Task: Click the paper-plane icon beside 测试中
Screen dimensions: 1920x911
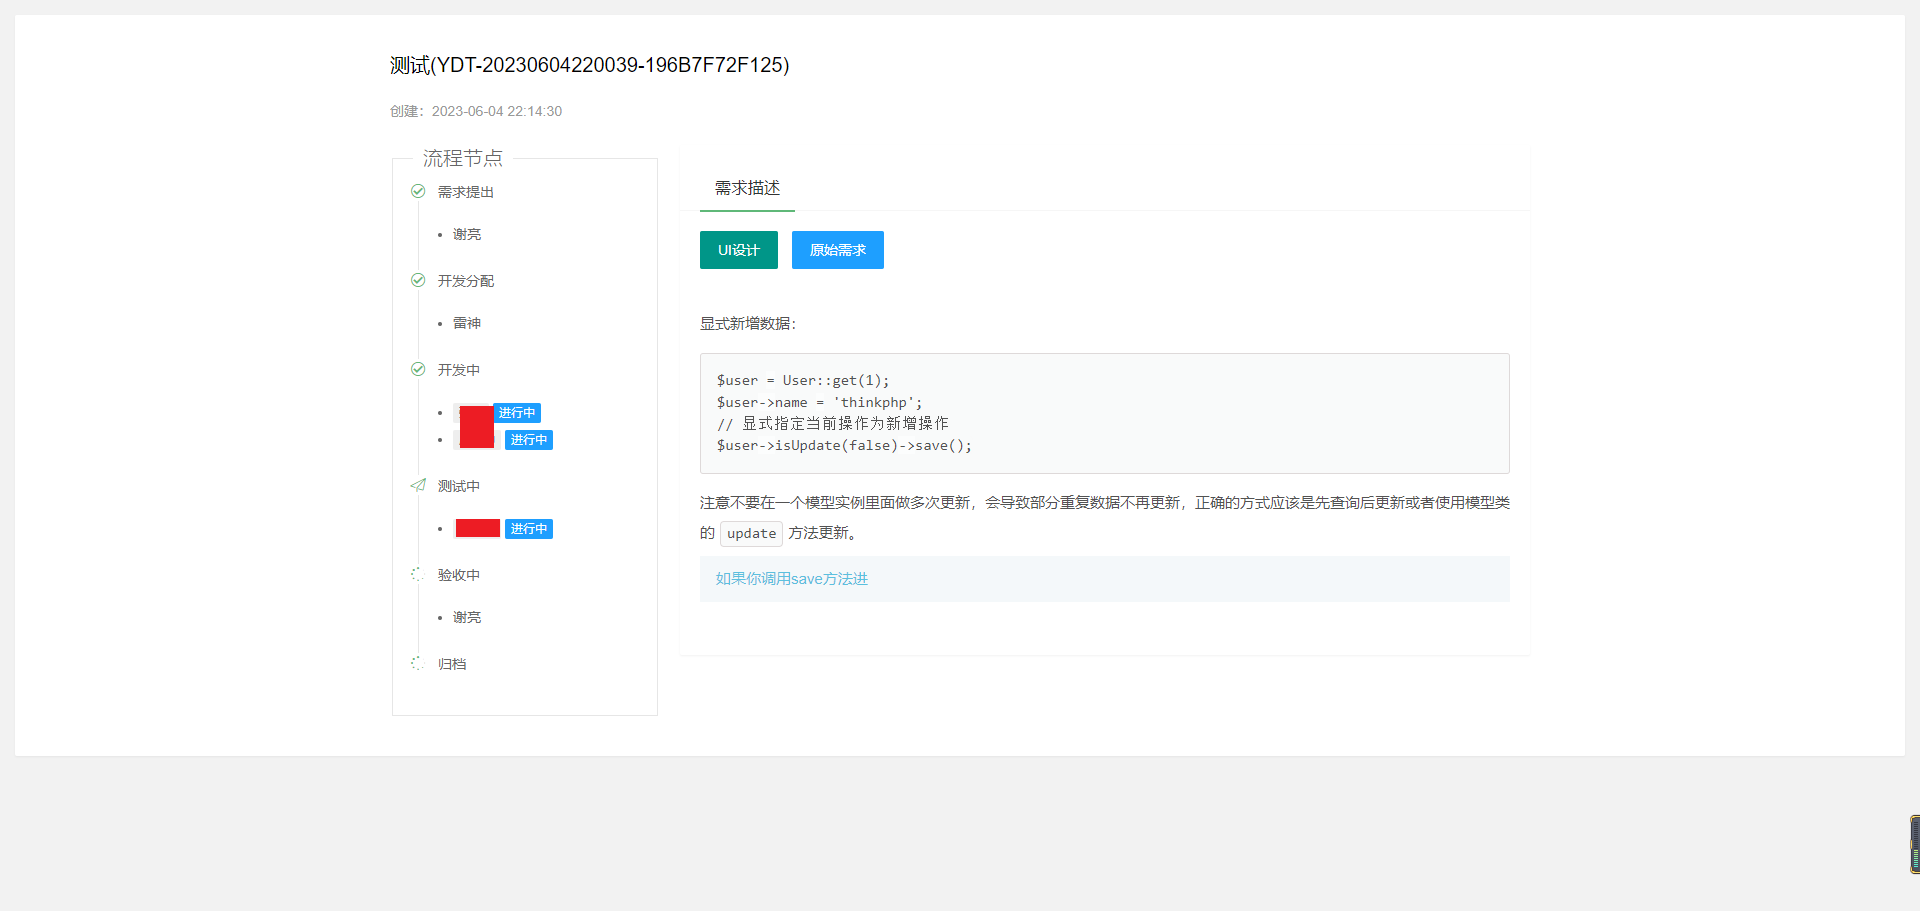Action: tap(418, 485)
